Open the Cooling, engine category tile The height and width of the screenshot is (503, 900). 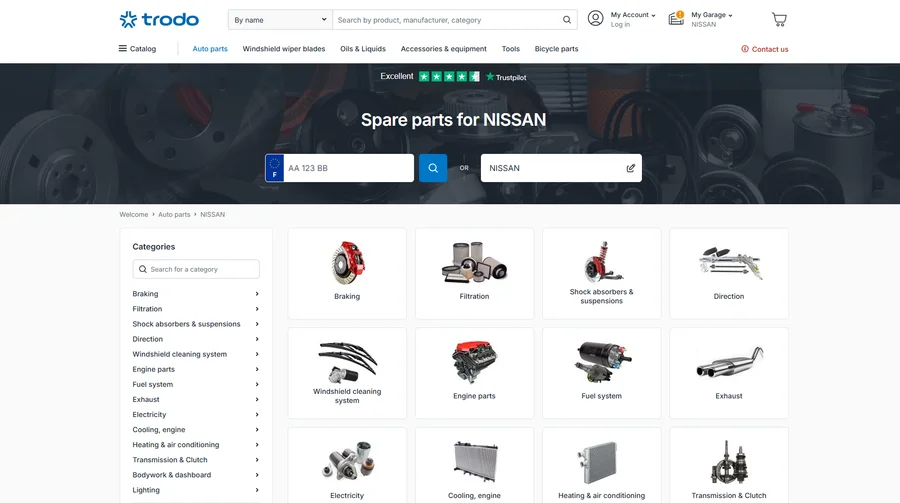(474, 466)
